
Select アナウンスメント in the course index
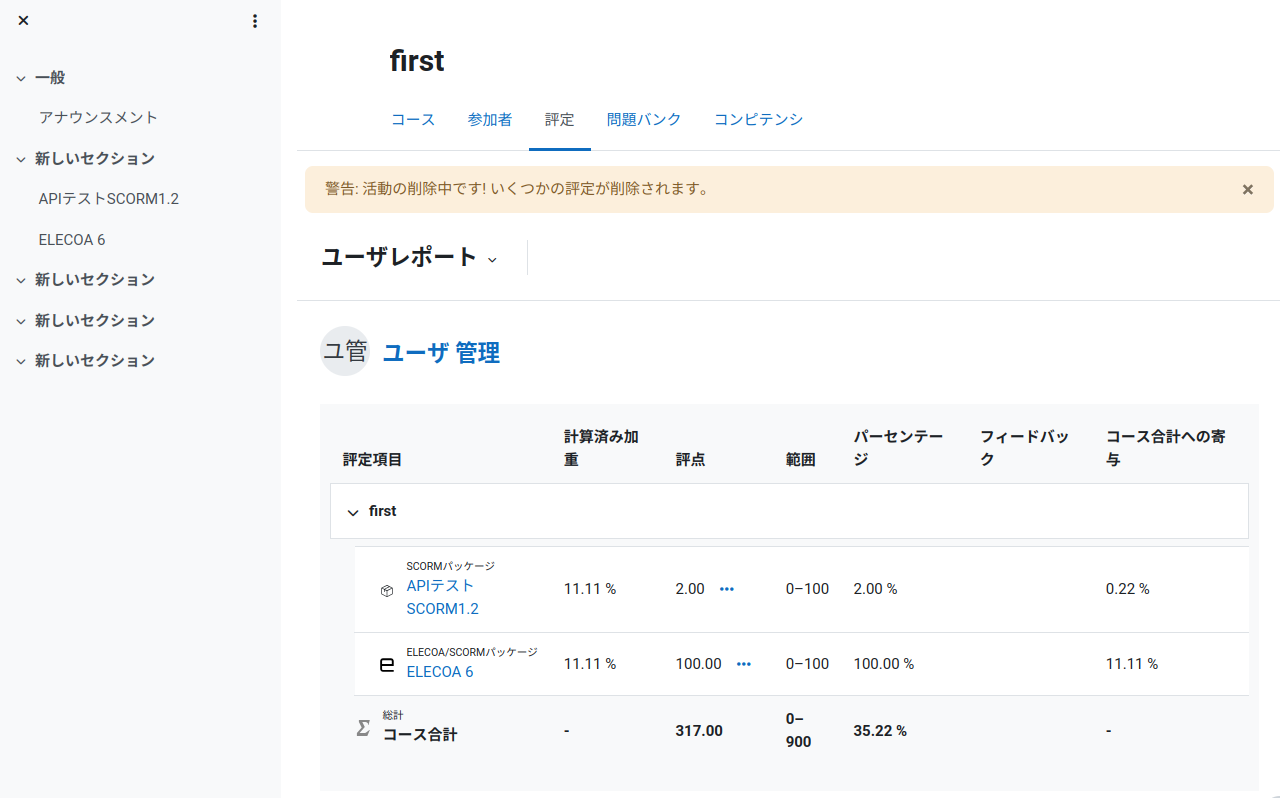(x=98, y=117)
